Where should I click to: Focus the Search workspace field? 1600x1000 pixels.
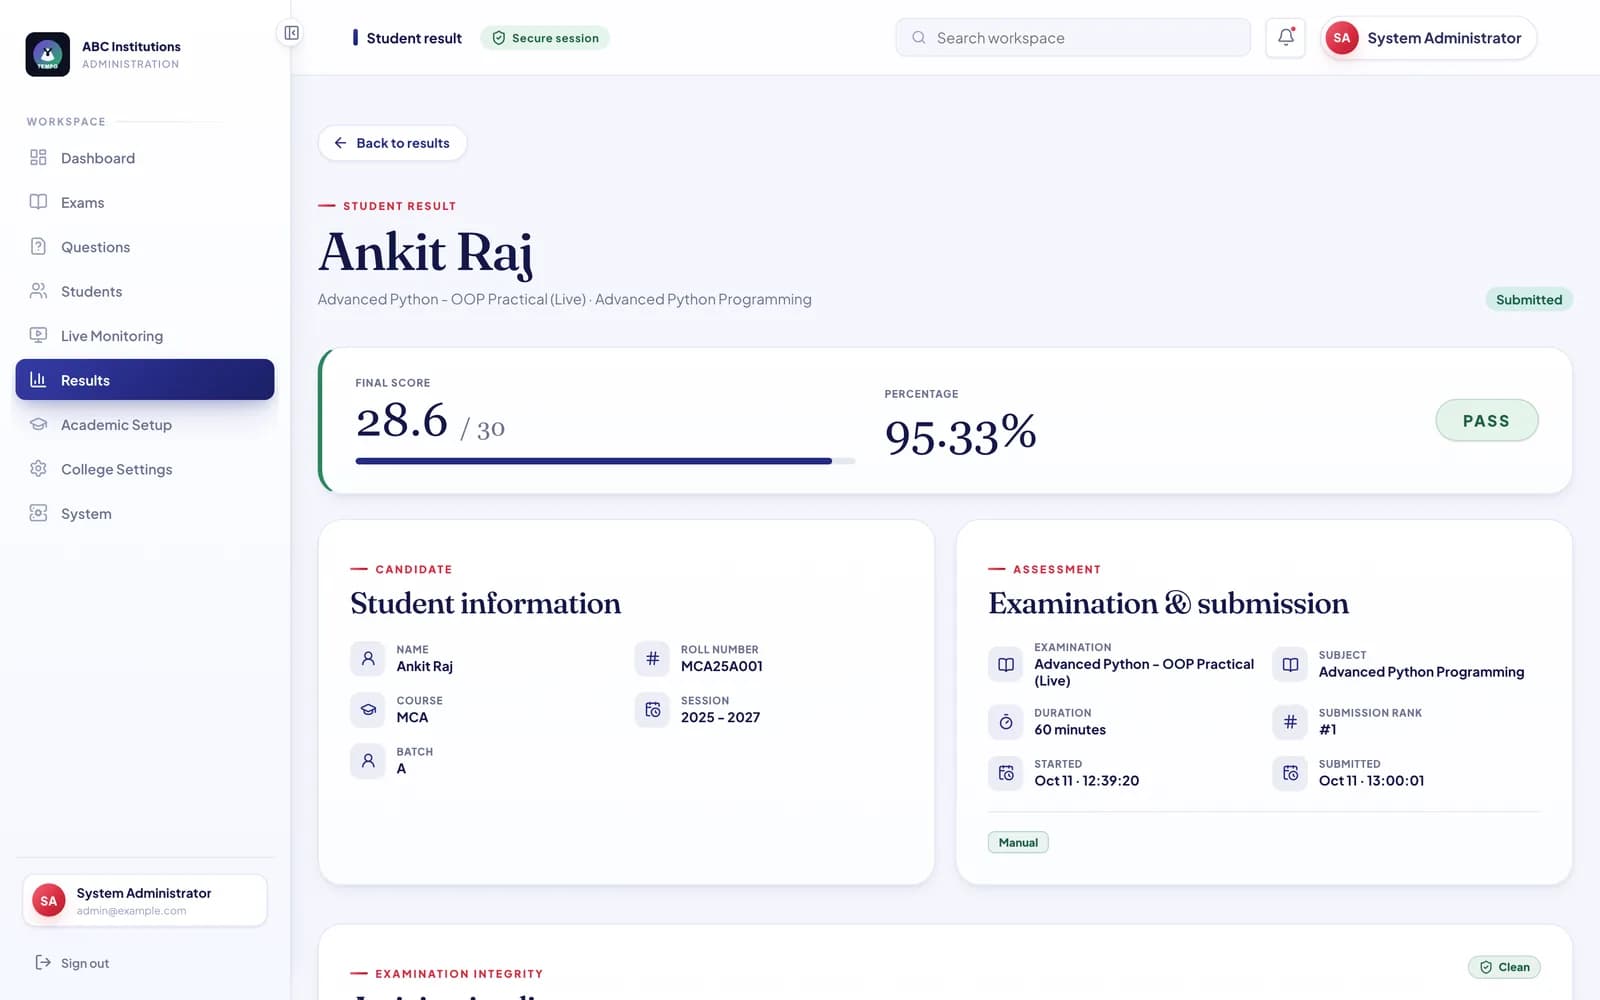(1073, 38)
